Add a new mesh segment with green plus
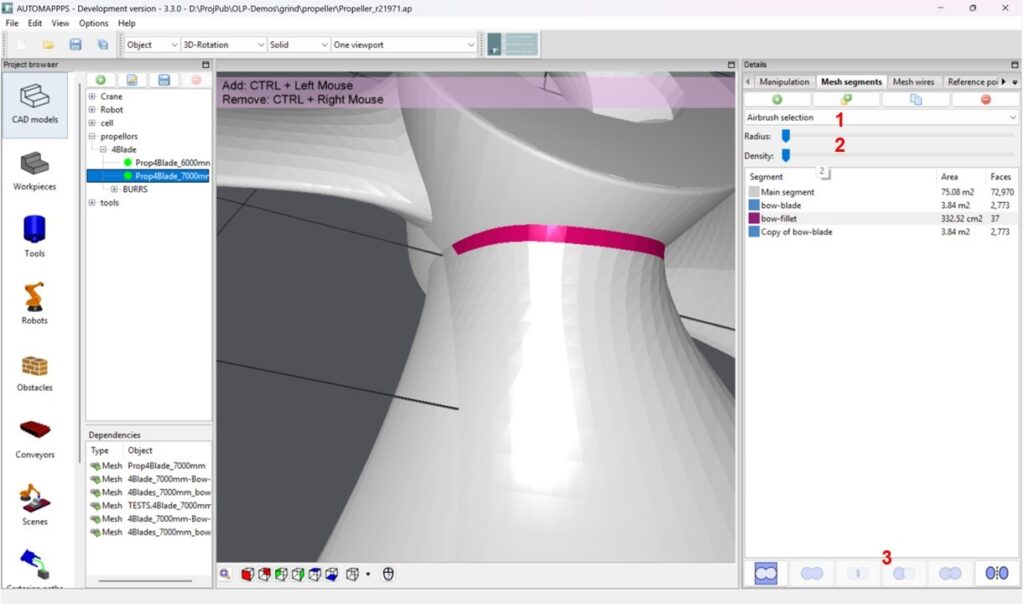Screen dimensions: 1024x604 (777, 100)
